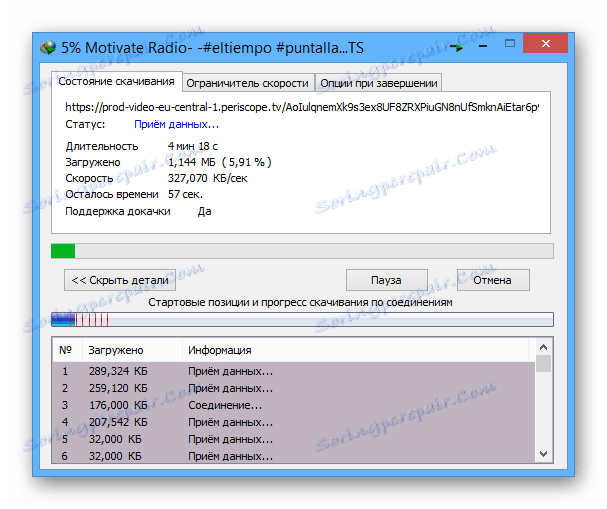607x509 pixels.
Task: Click the Длительность label
Action: click(x=102, y=146)
